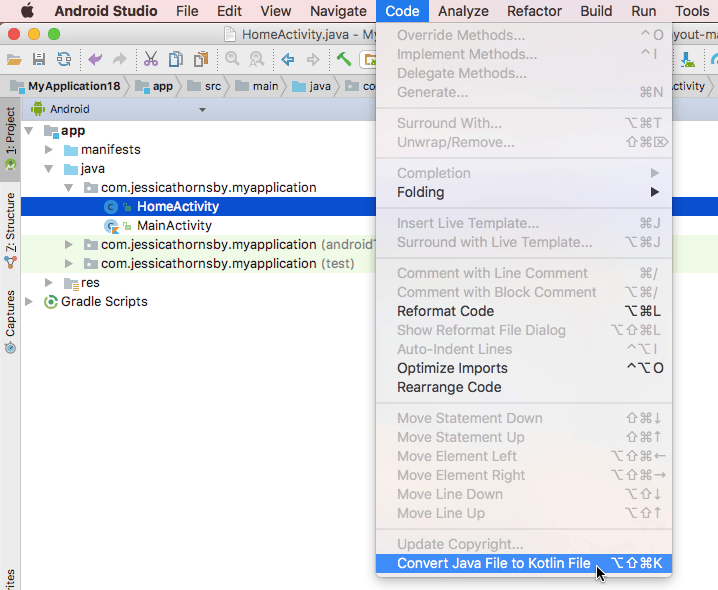Expand the manifests folder

(x=49, y=150)
